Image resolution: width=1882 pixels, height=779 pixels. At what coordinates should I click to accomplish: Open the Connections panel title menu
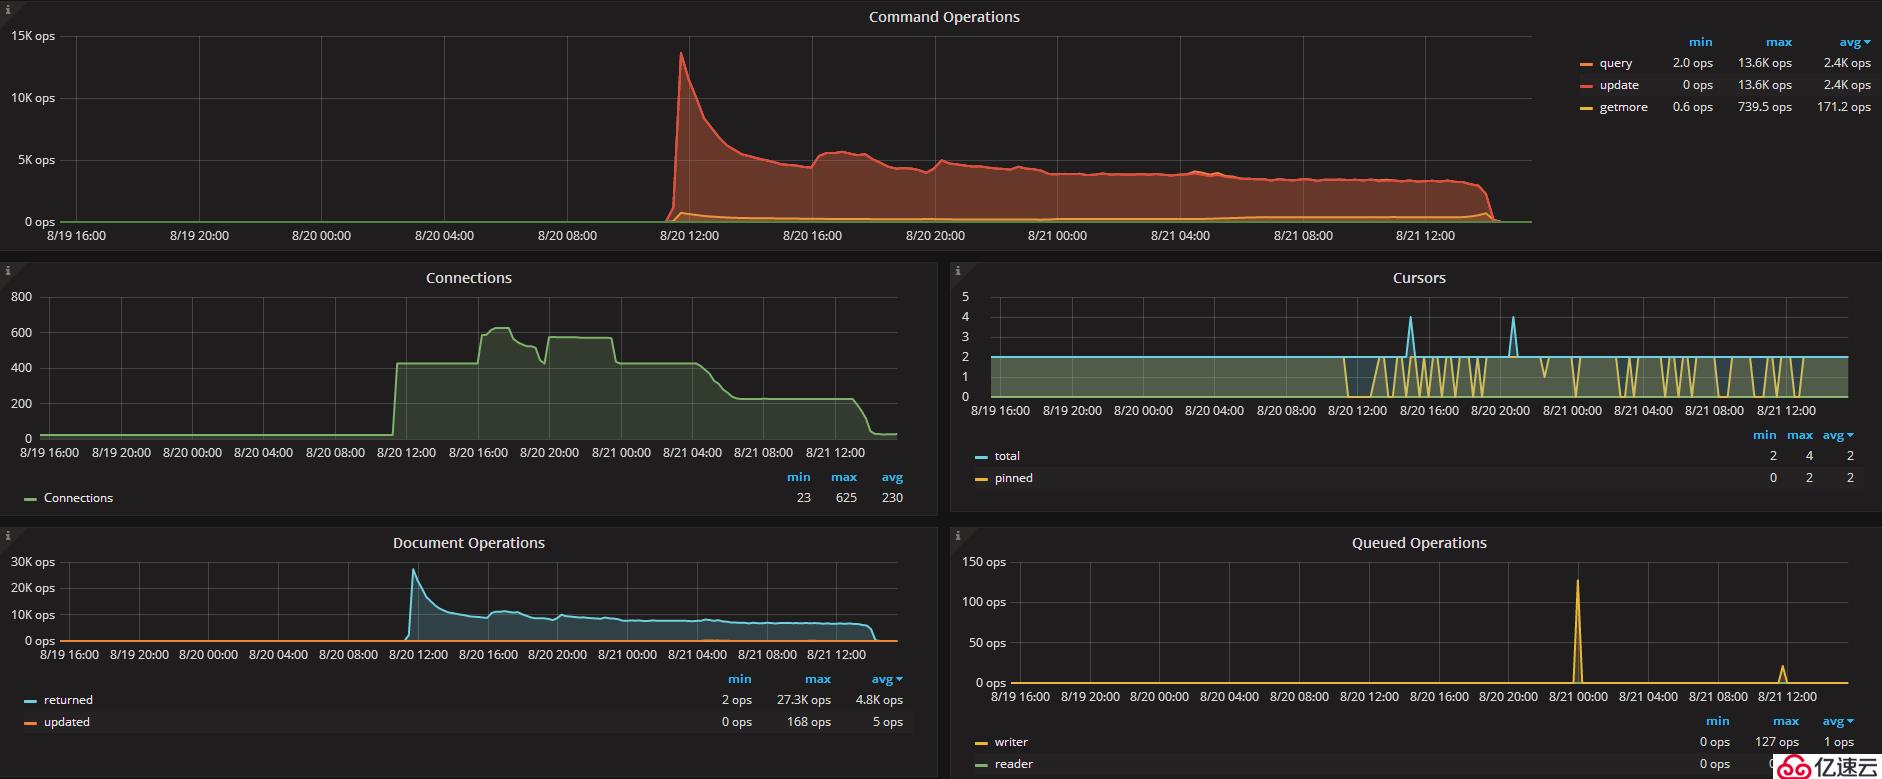[x=468, y=278]
